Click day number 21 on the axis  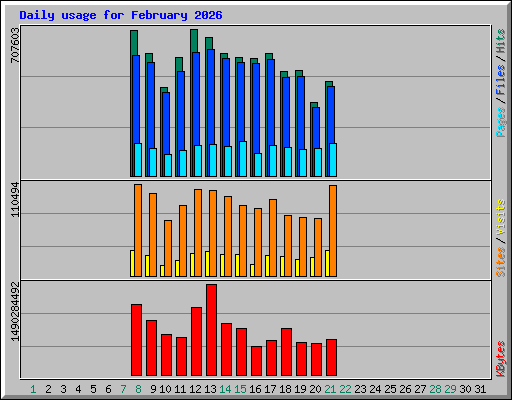point(330,389)
